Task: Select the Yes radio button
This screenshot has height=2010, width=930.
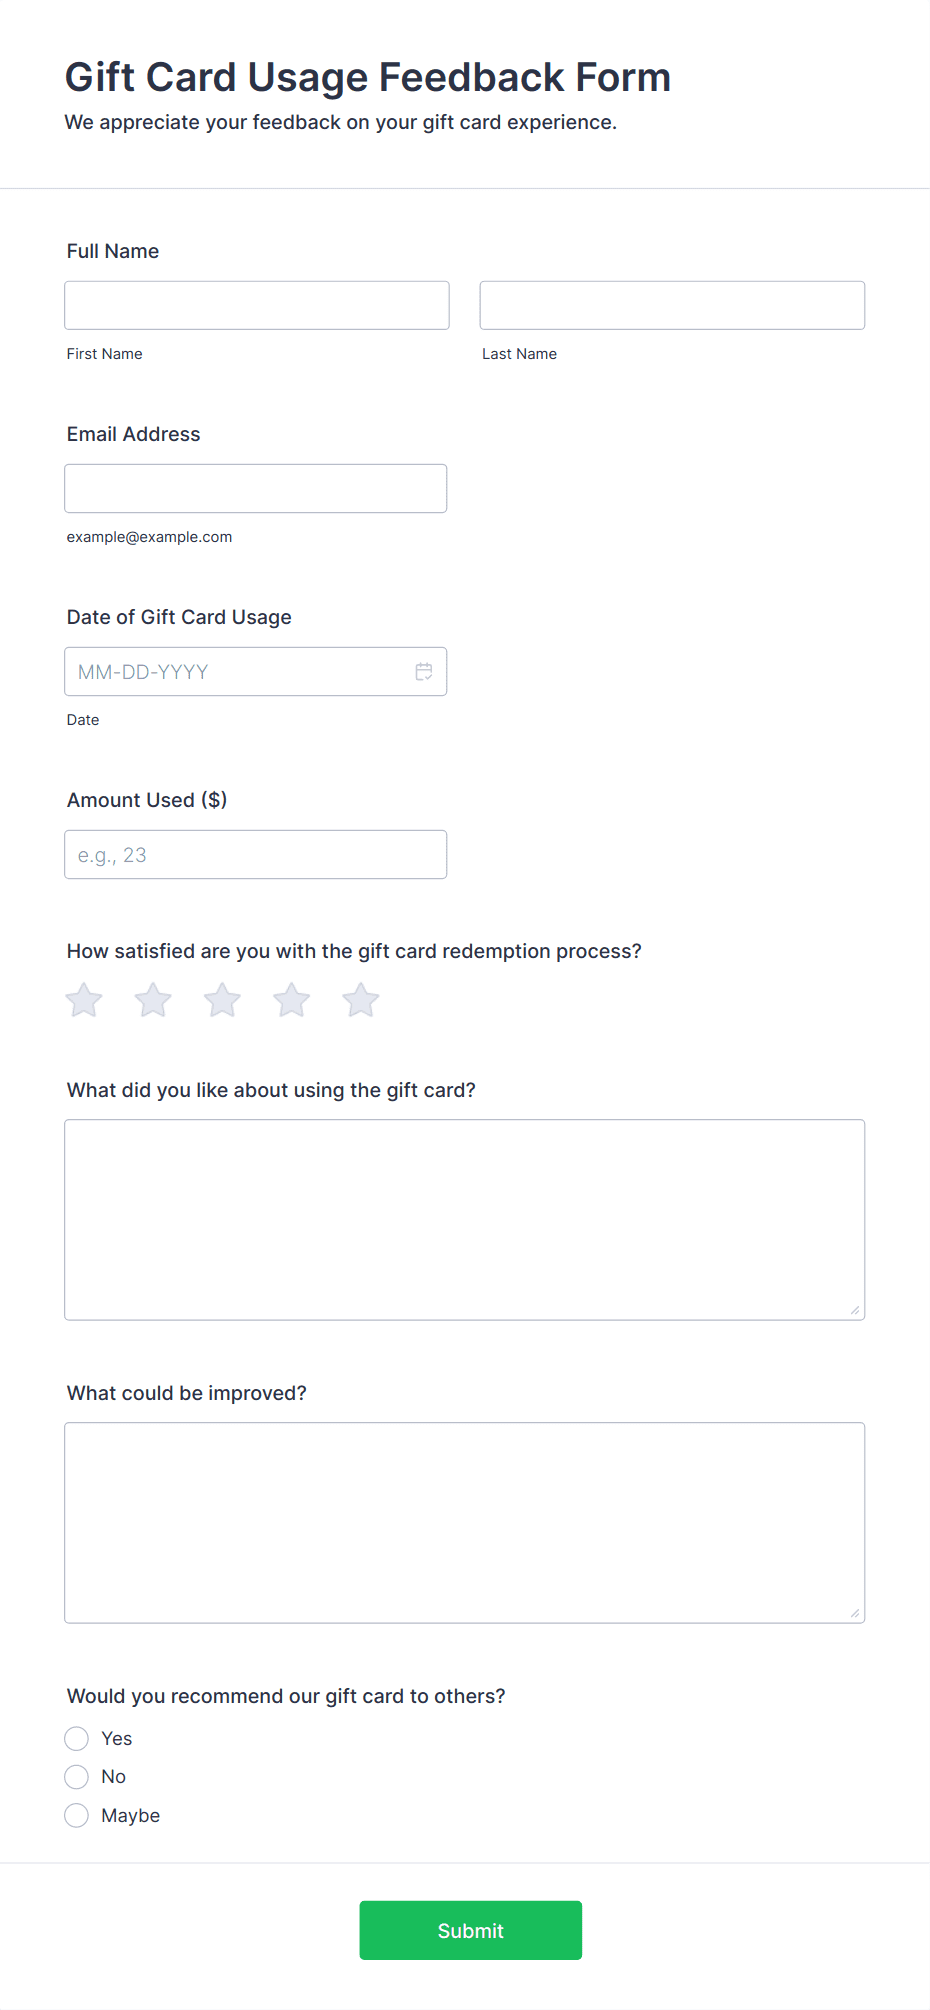Action: click(77, 1739)
